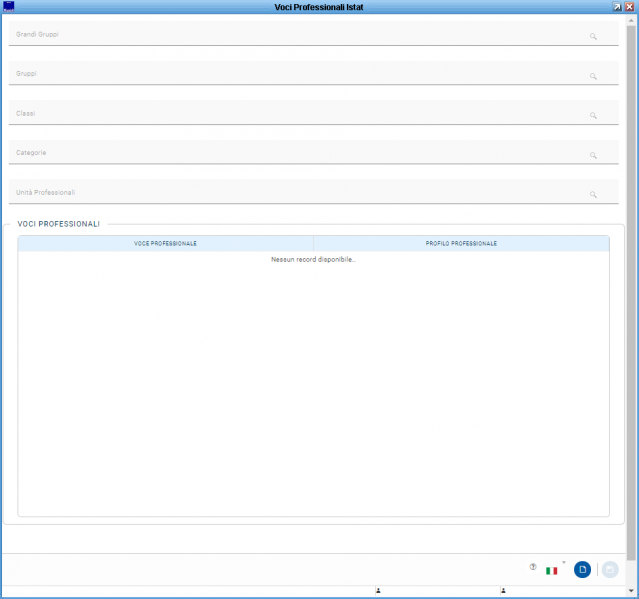639x599 pixels.
Task: Detach the window using the title bar arrow icon
Action: (617, 7)
